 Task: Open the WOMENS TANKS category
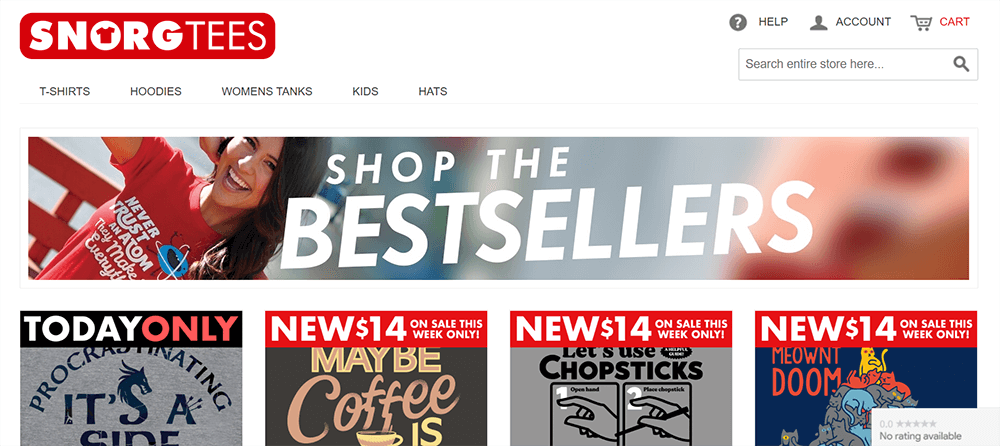tap(267, 91)
